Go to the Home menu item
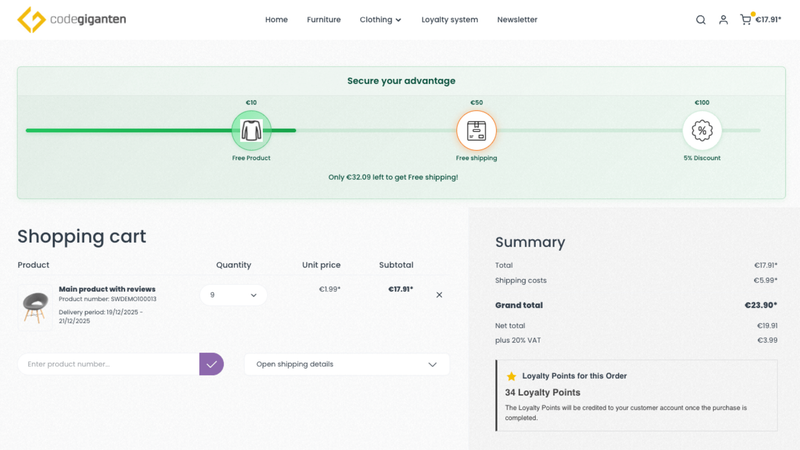This screenshot has width=800, height=450. pos(276,20)
